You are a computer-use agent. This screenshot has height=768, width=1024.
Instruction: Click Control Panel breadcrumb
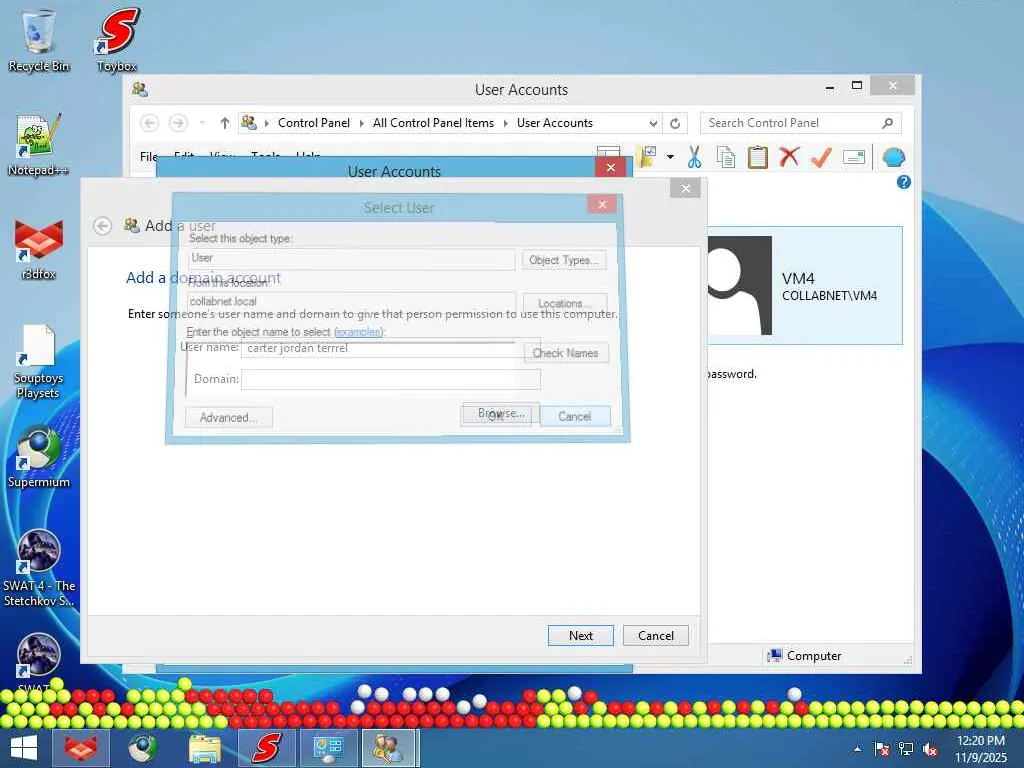pos(314,123)
